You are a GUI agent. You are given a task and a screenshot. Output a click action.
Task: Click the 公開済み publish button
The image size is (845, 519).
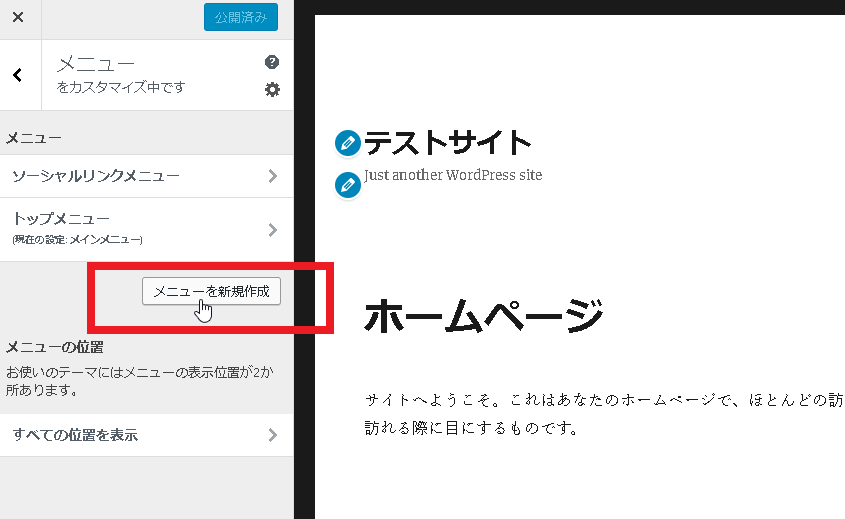240,18
